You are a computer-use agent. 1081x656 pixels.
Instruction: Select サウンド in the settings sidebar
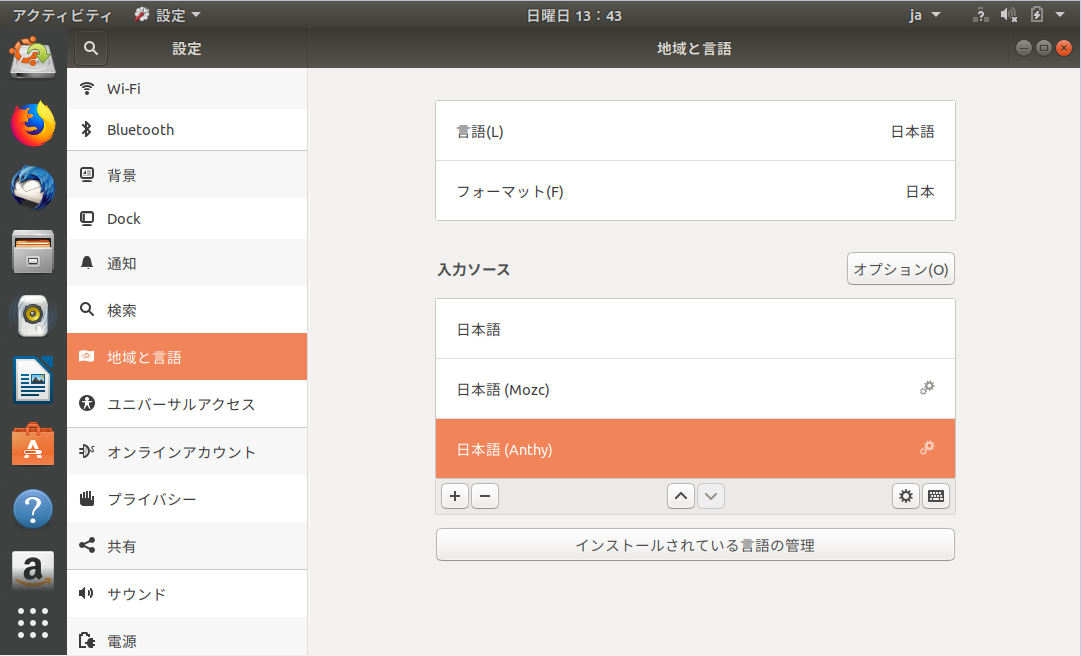187,594
